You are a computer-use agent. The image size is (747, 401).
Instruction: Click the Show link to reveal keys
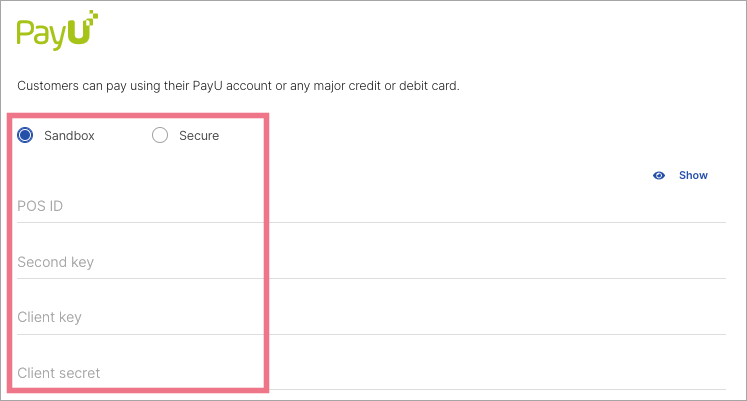pos(693,175)
